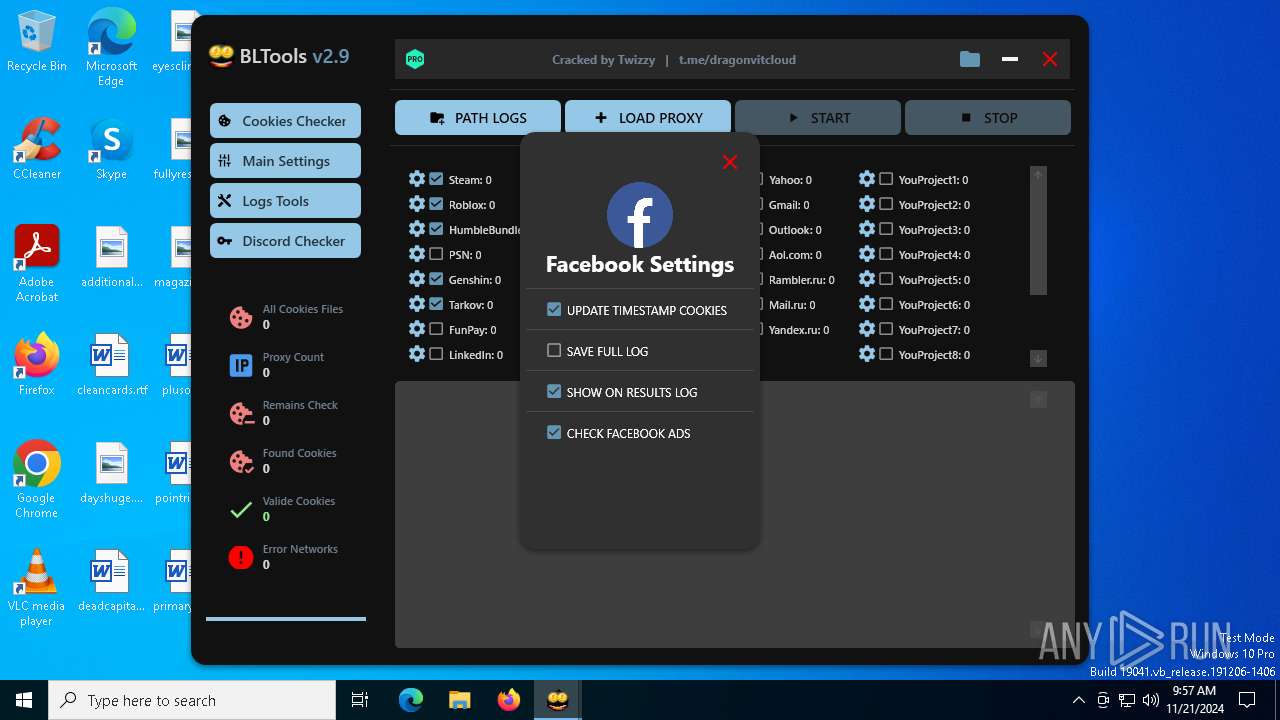1280x720 pixels.
Task: Open YouProject2 settings gear icon
Action: 867,204
